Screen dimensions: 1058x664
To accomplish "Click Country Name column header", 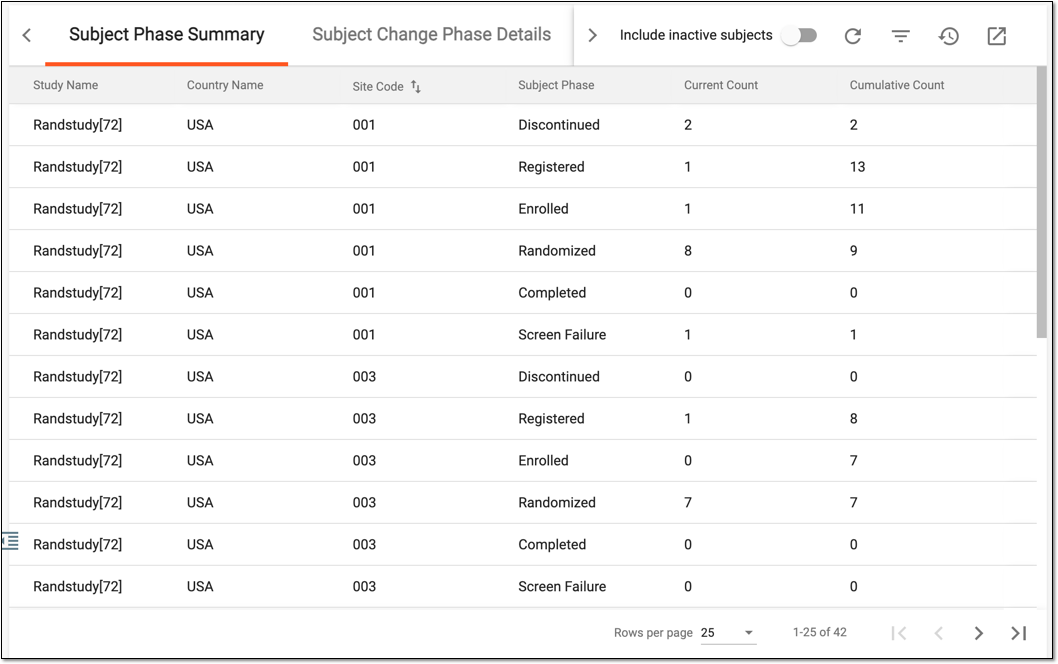I will coord(225,85).
